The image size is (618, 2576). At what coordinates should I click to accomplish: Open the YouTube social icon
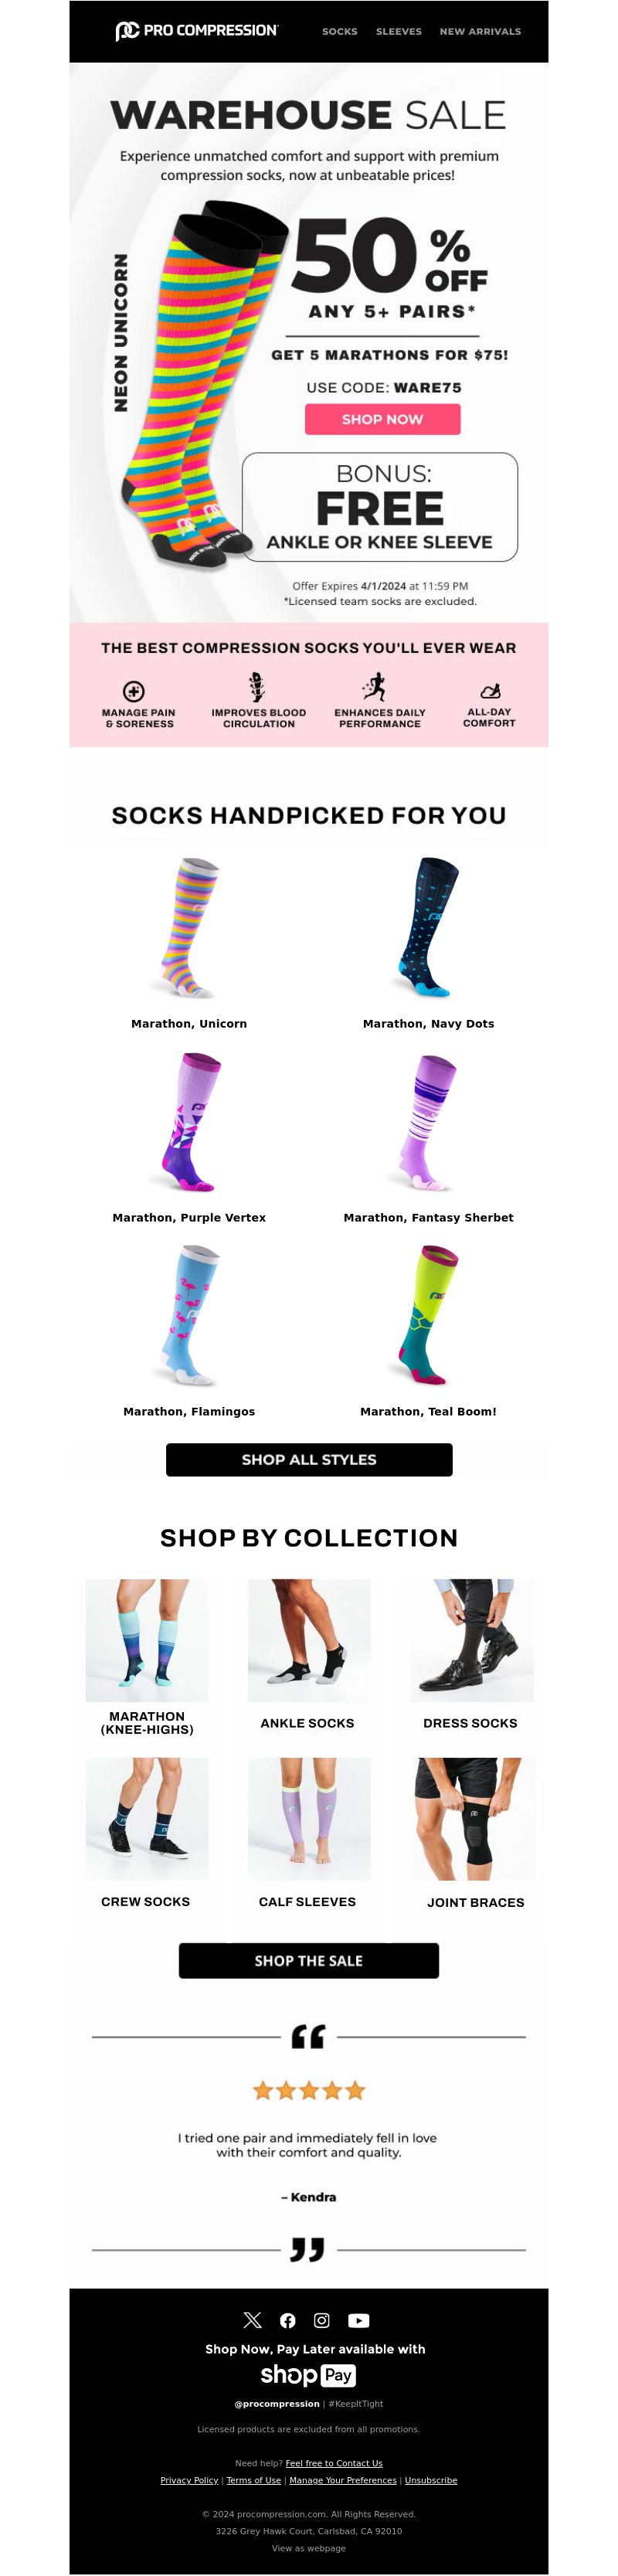(359, 2320)
